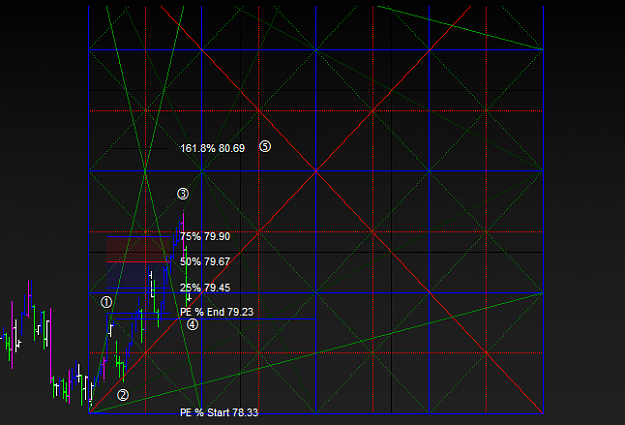Click the PE % Start 78.33 label
This screenshot has height=425, width=625.
coord(219,412)
